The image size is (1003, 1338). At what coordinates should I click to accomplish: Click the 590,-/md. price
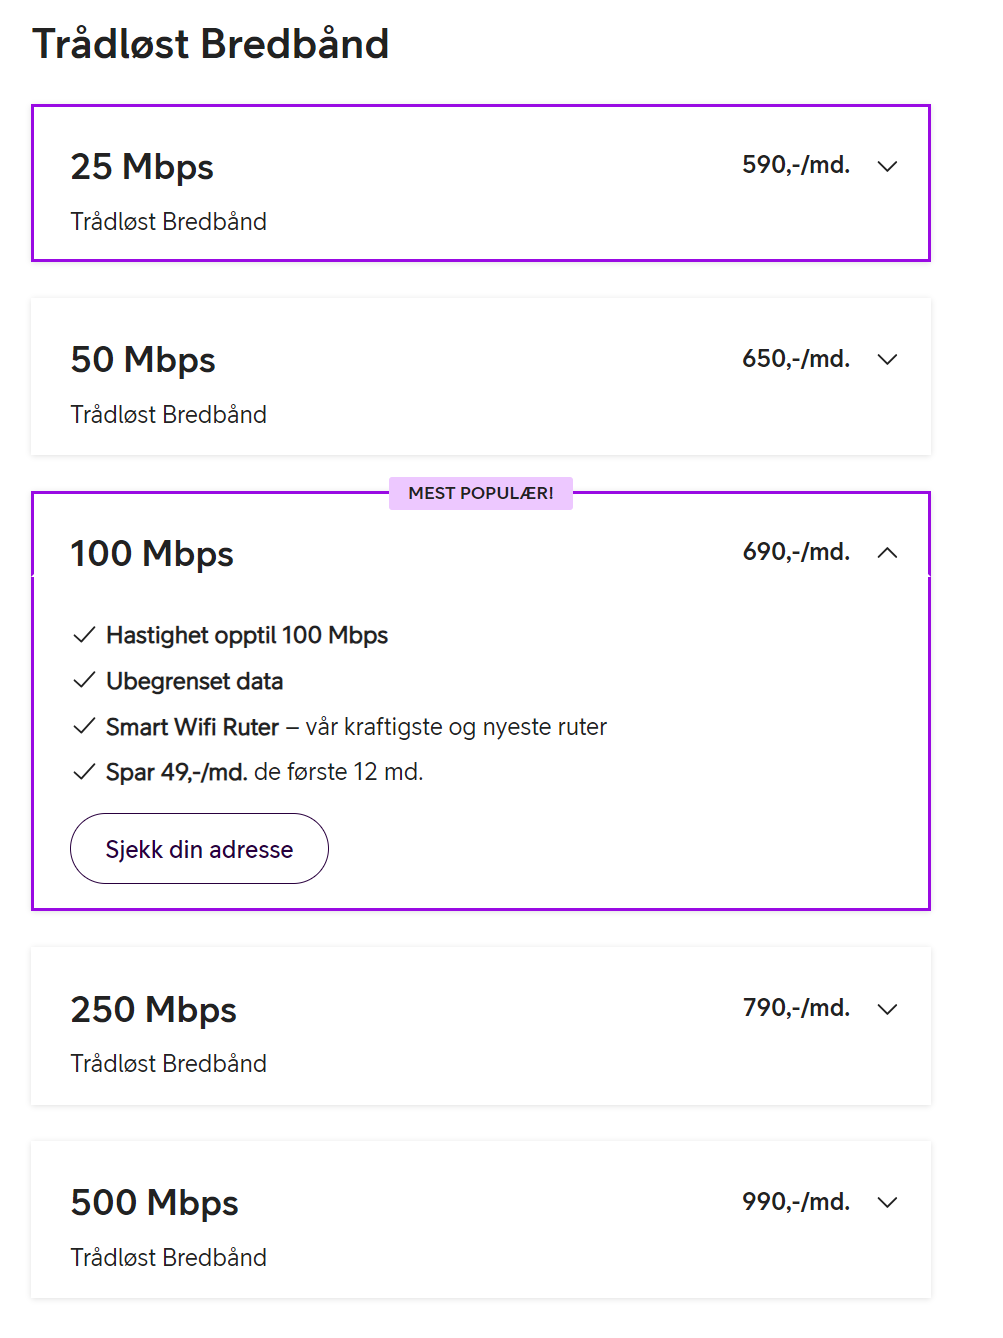[796, 165]
